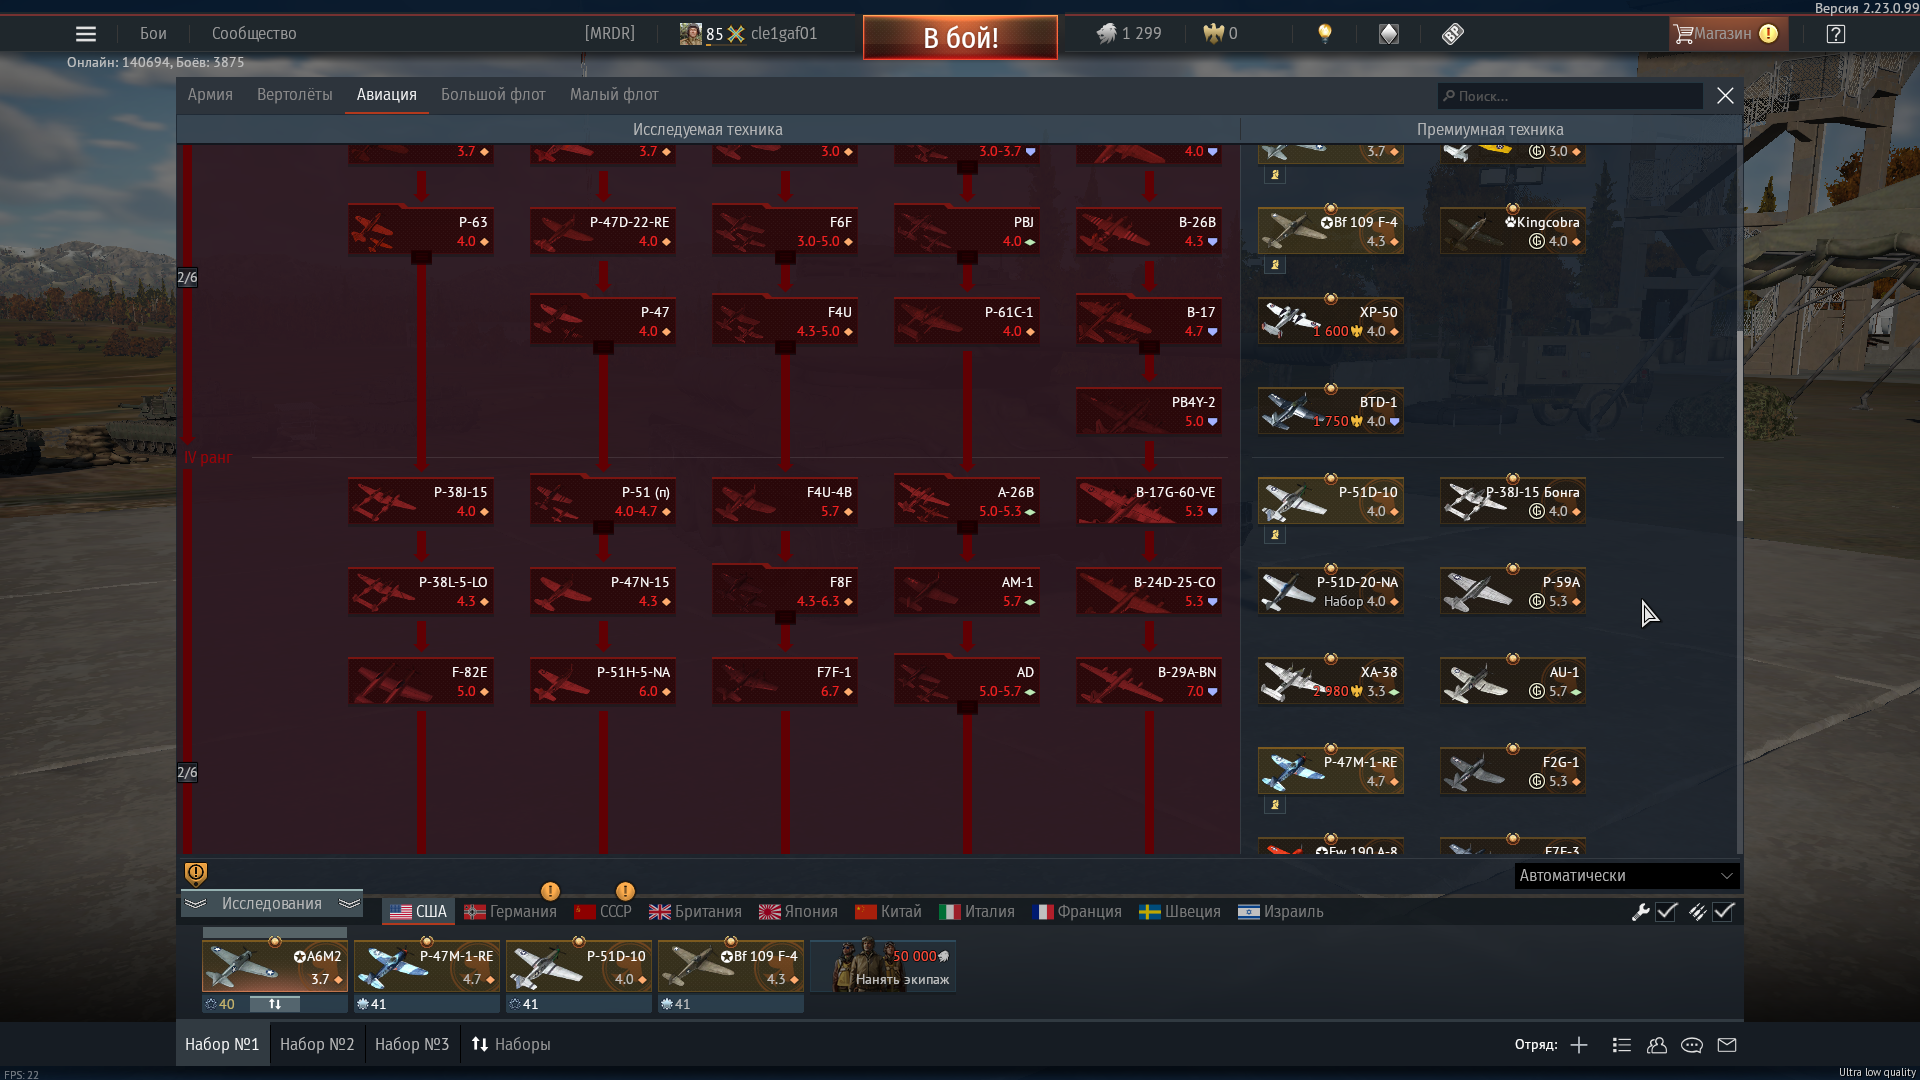
Task: Open the Наборы presets button
Action: [x=511, y=1044]
